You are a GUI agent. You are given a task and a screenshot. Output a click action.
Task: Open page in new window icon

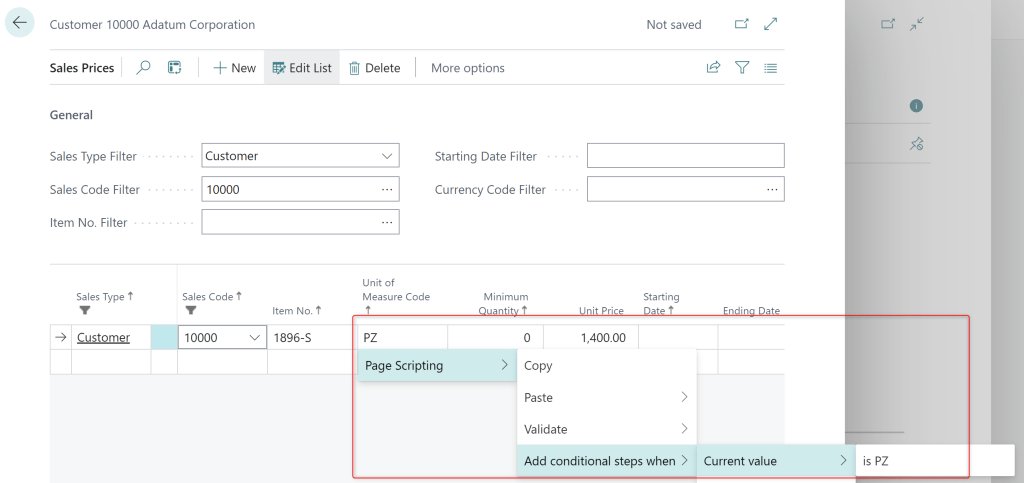point(741,24)
